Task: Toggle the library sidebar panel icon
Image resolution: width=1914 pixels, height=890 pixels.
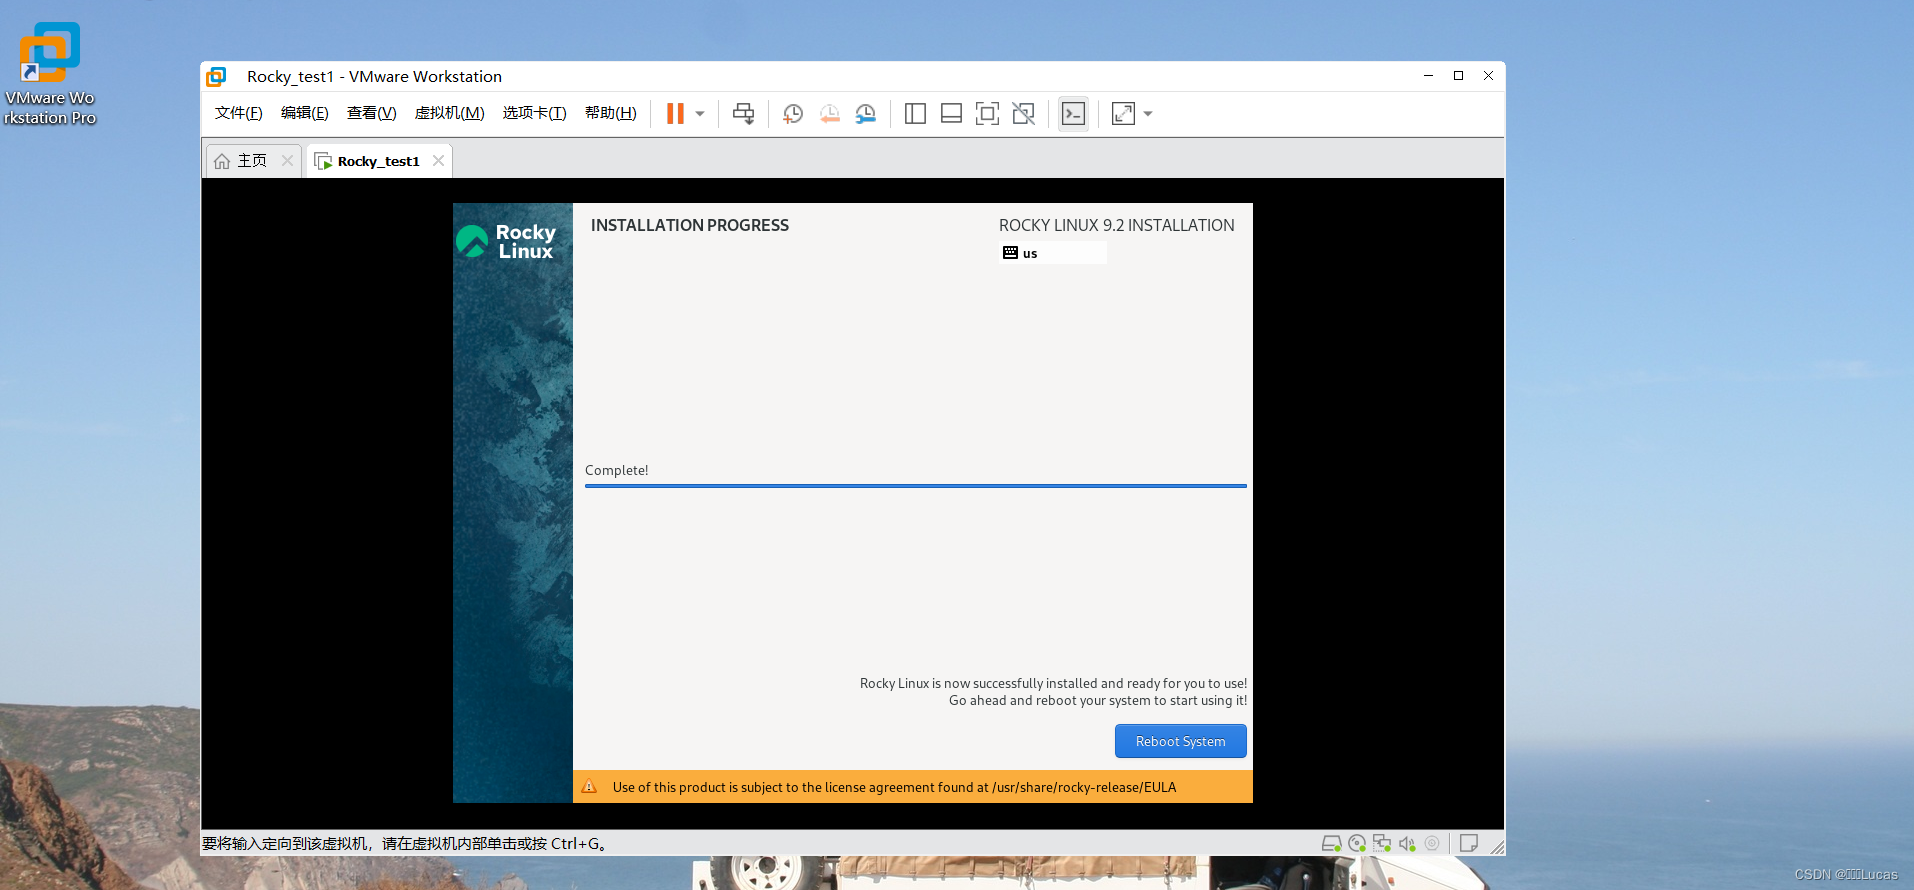Action: [x=915, y=114]
